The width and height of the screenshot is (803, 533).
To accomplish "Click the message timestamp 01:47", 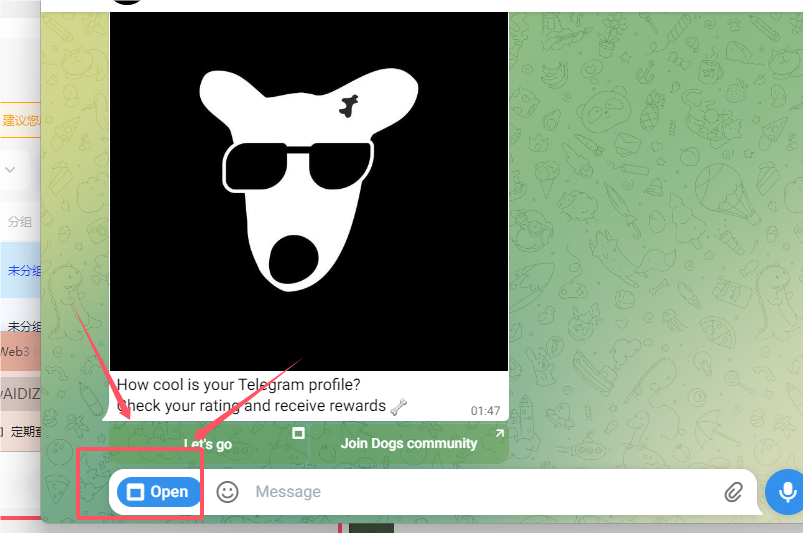I will pos(485,411).
